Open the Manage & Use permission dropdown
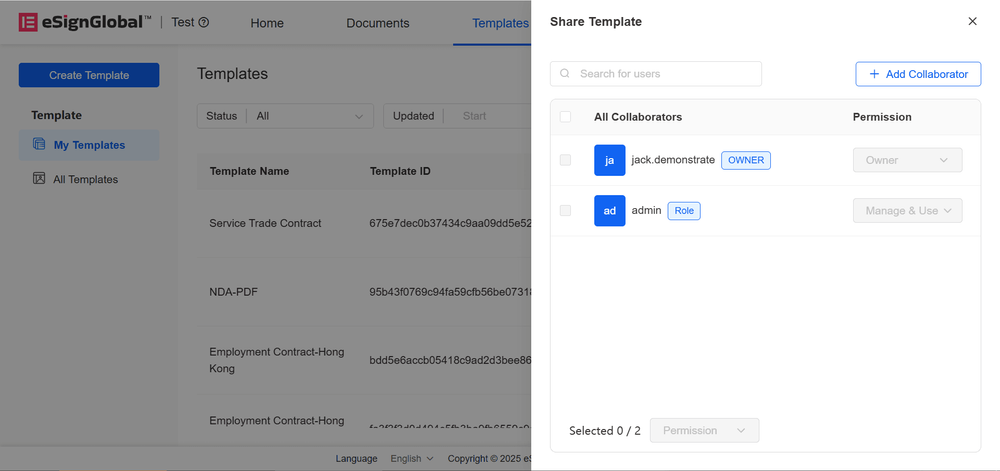Image resolution: width=1000 pixels, height=471 pixels. point(907,210)
